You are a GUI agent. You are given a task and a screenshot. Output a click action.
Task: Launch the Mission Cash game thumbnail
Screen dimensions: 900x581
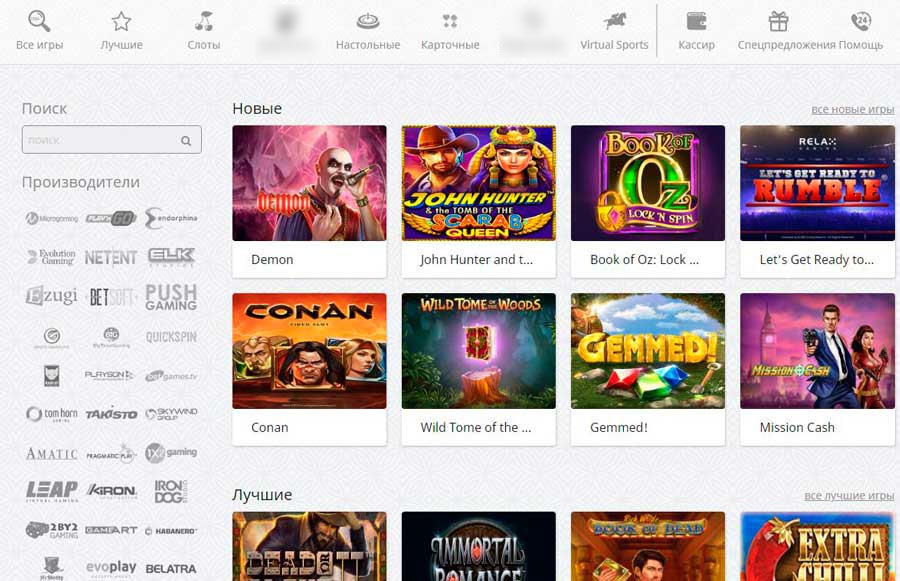tap(817, 351)
